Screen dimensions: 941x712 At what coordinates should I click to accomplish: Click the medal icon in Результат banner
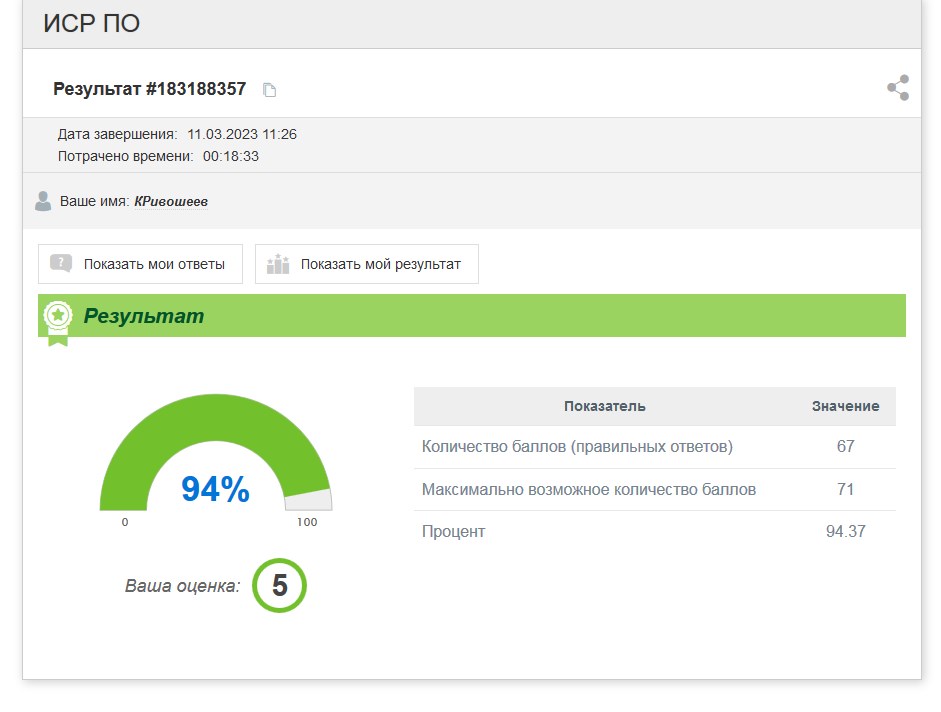(x=58, y=318)
